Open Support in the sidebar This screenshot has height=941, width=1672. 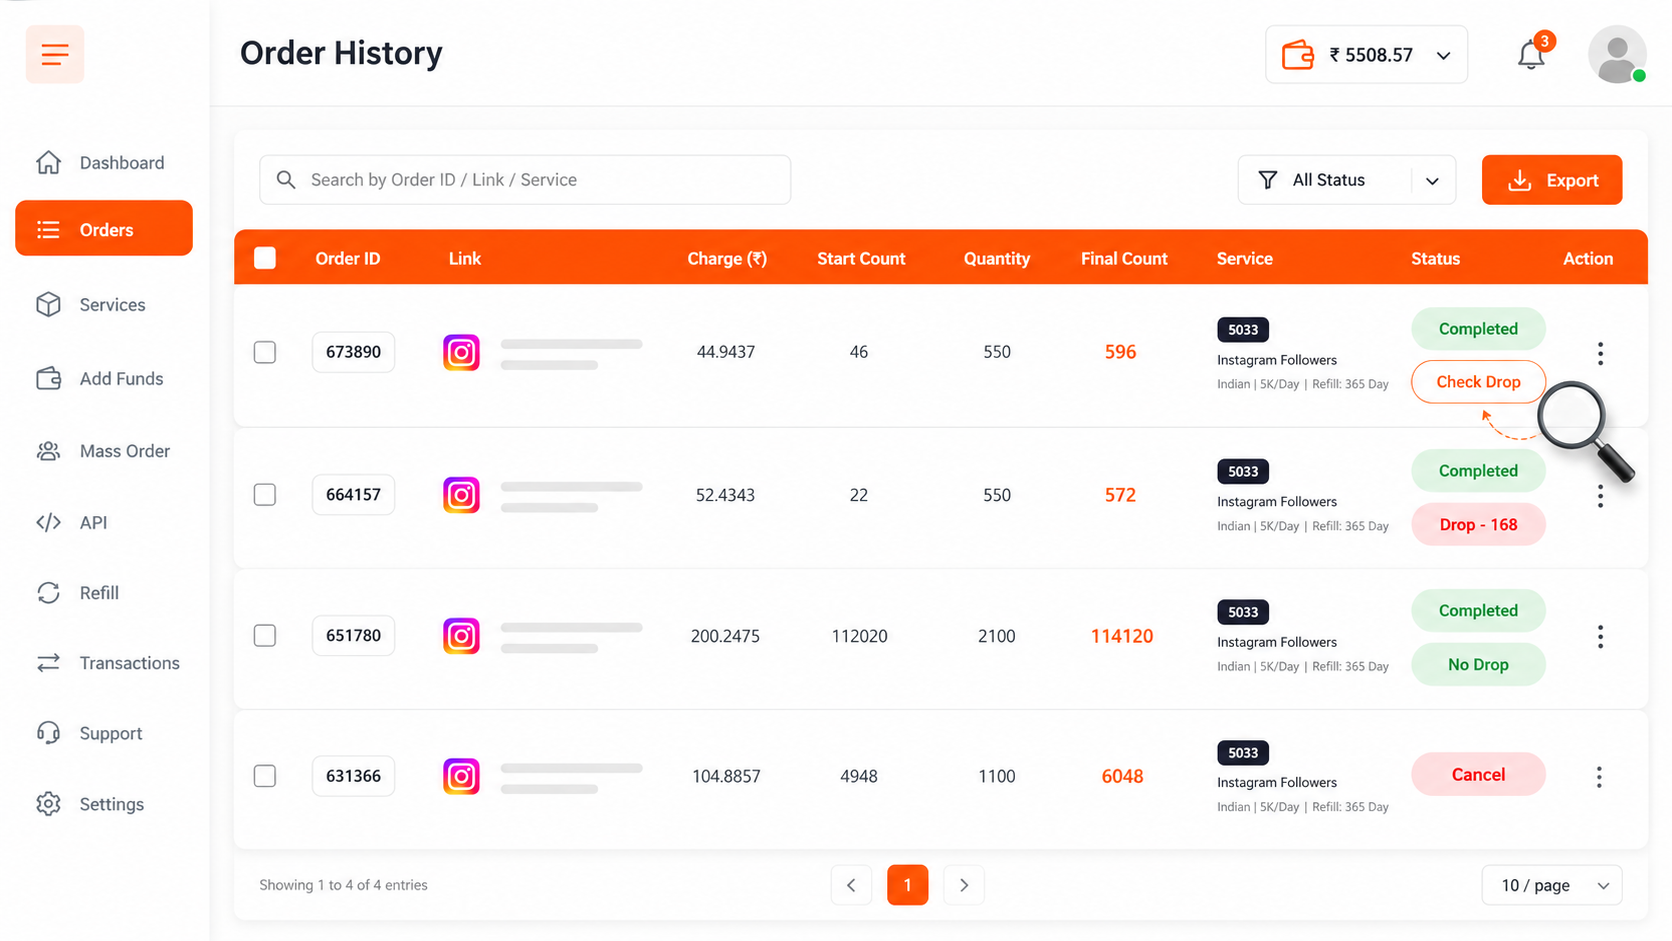(104, 733)
